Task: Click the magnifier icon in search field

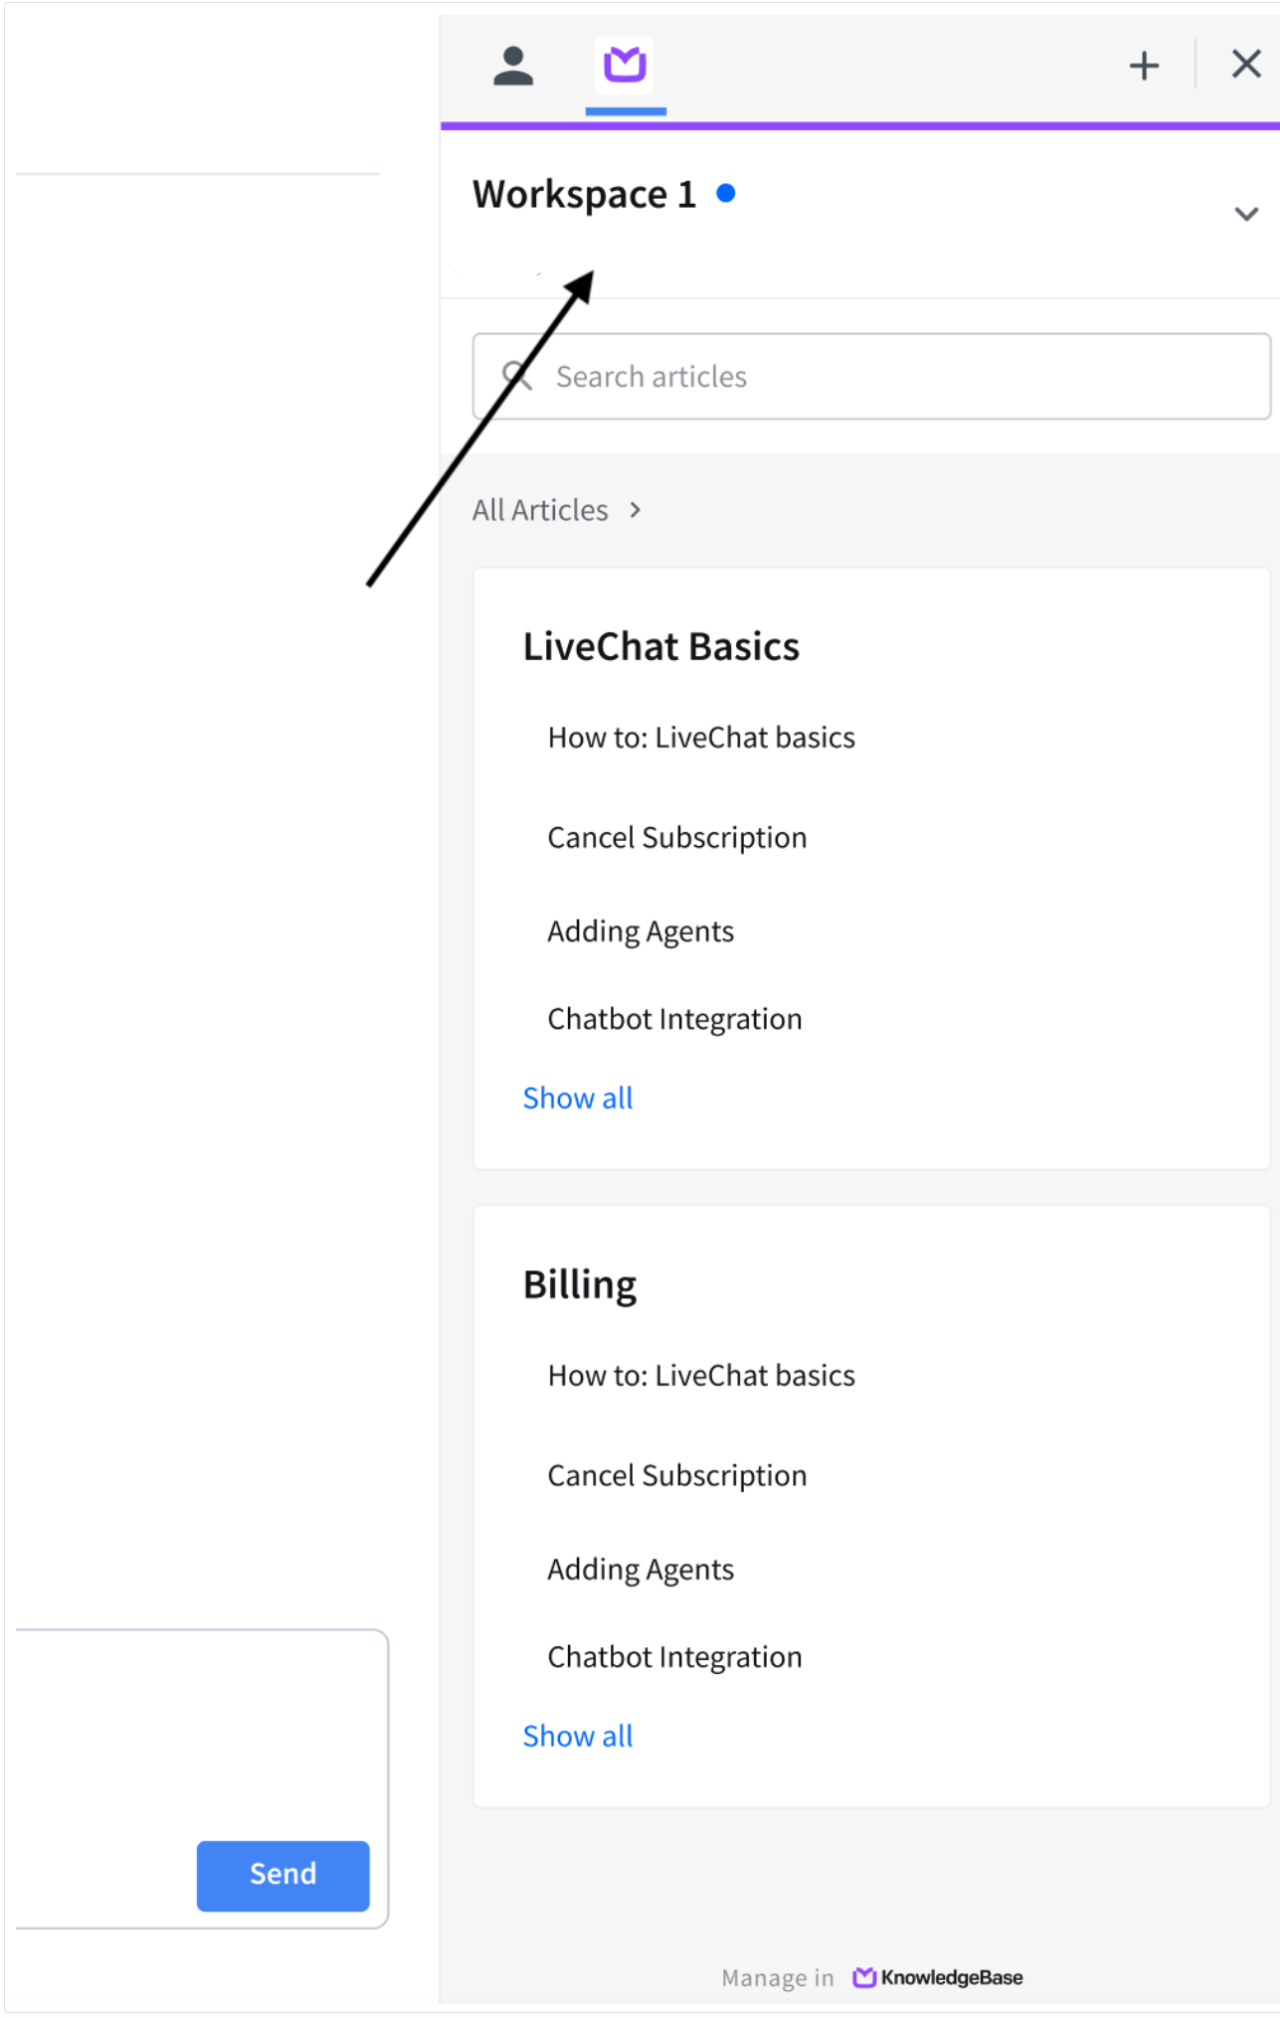Action: click(x=517, y=376)
